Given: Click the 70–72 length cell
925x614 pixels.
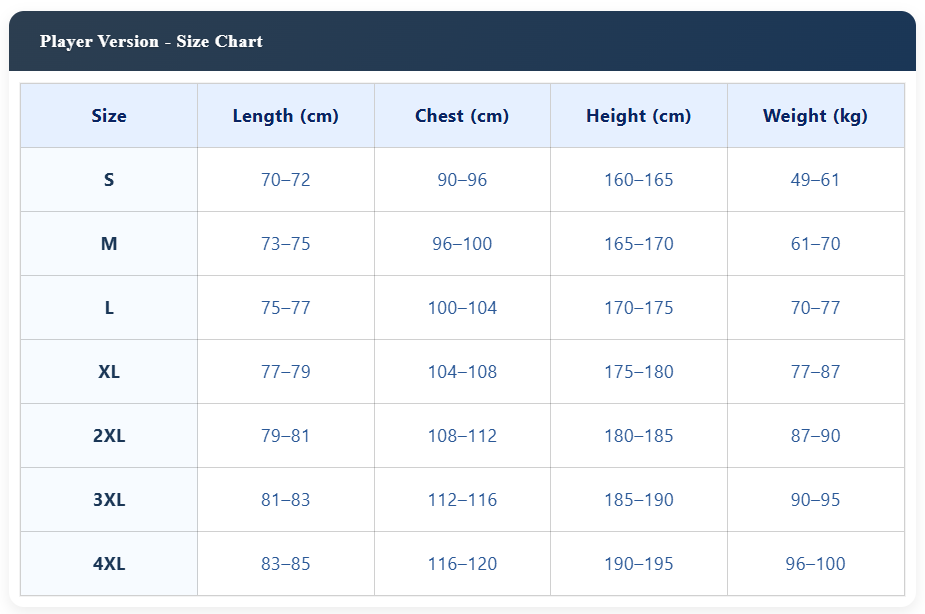Looking at the screenshot, I should (x=285, y=180).
